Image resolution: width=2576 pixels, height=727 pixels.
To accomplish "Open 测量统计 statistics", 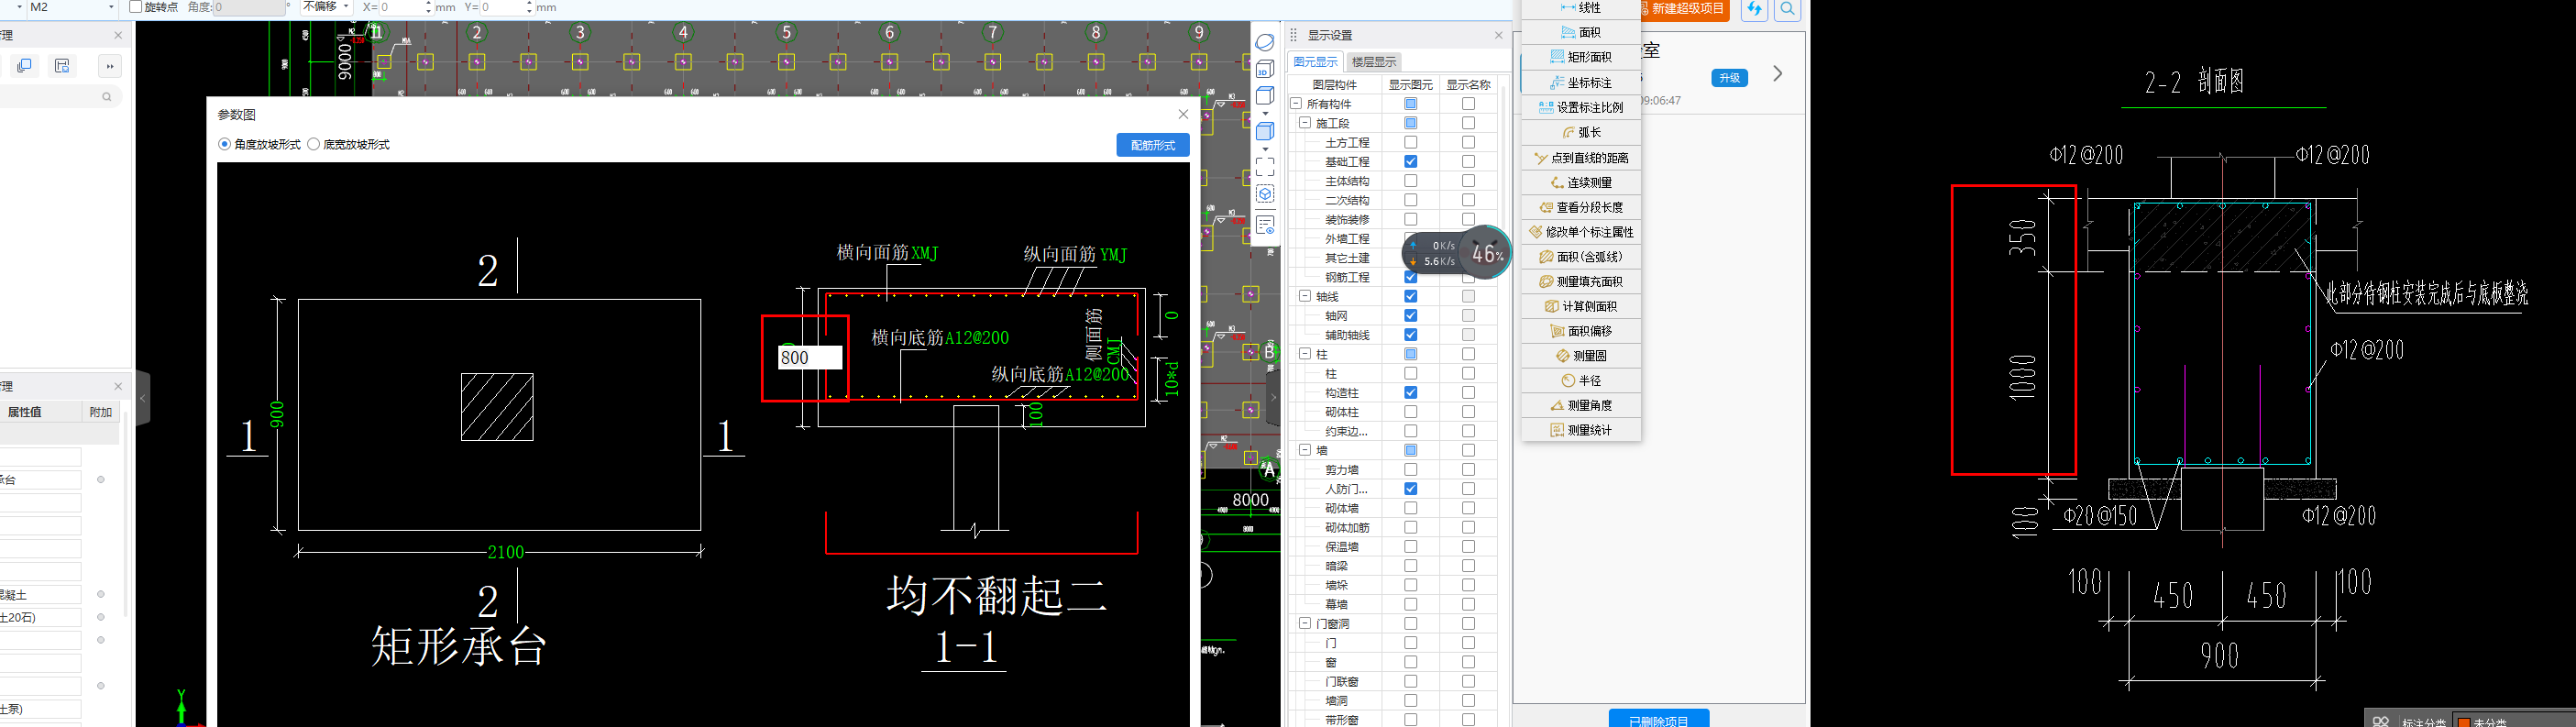I will (1580, 430).
